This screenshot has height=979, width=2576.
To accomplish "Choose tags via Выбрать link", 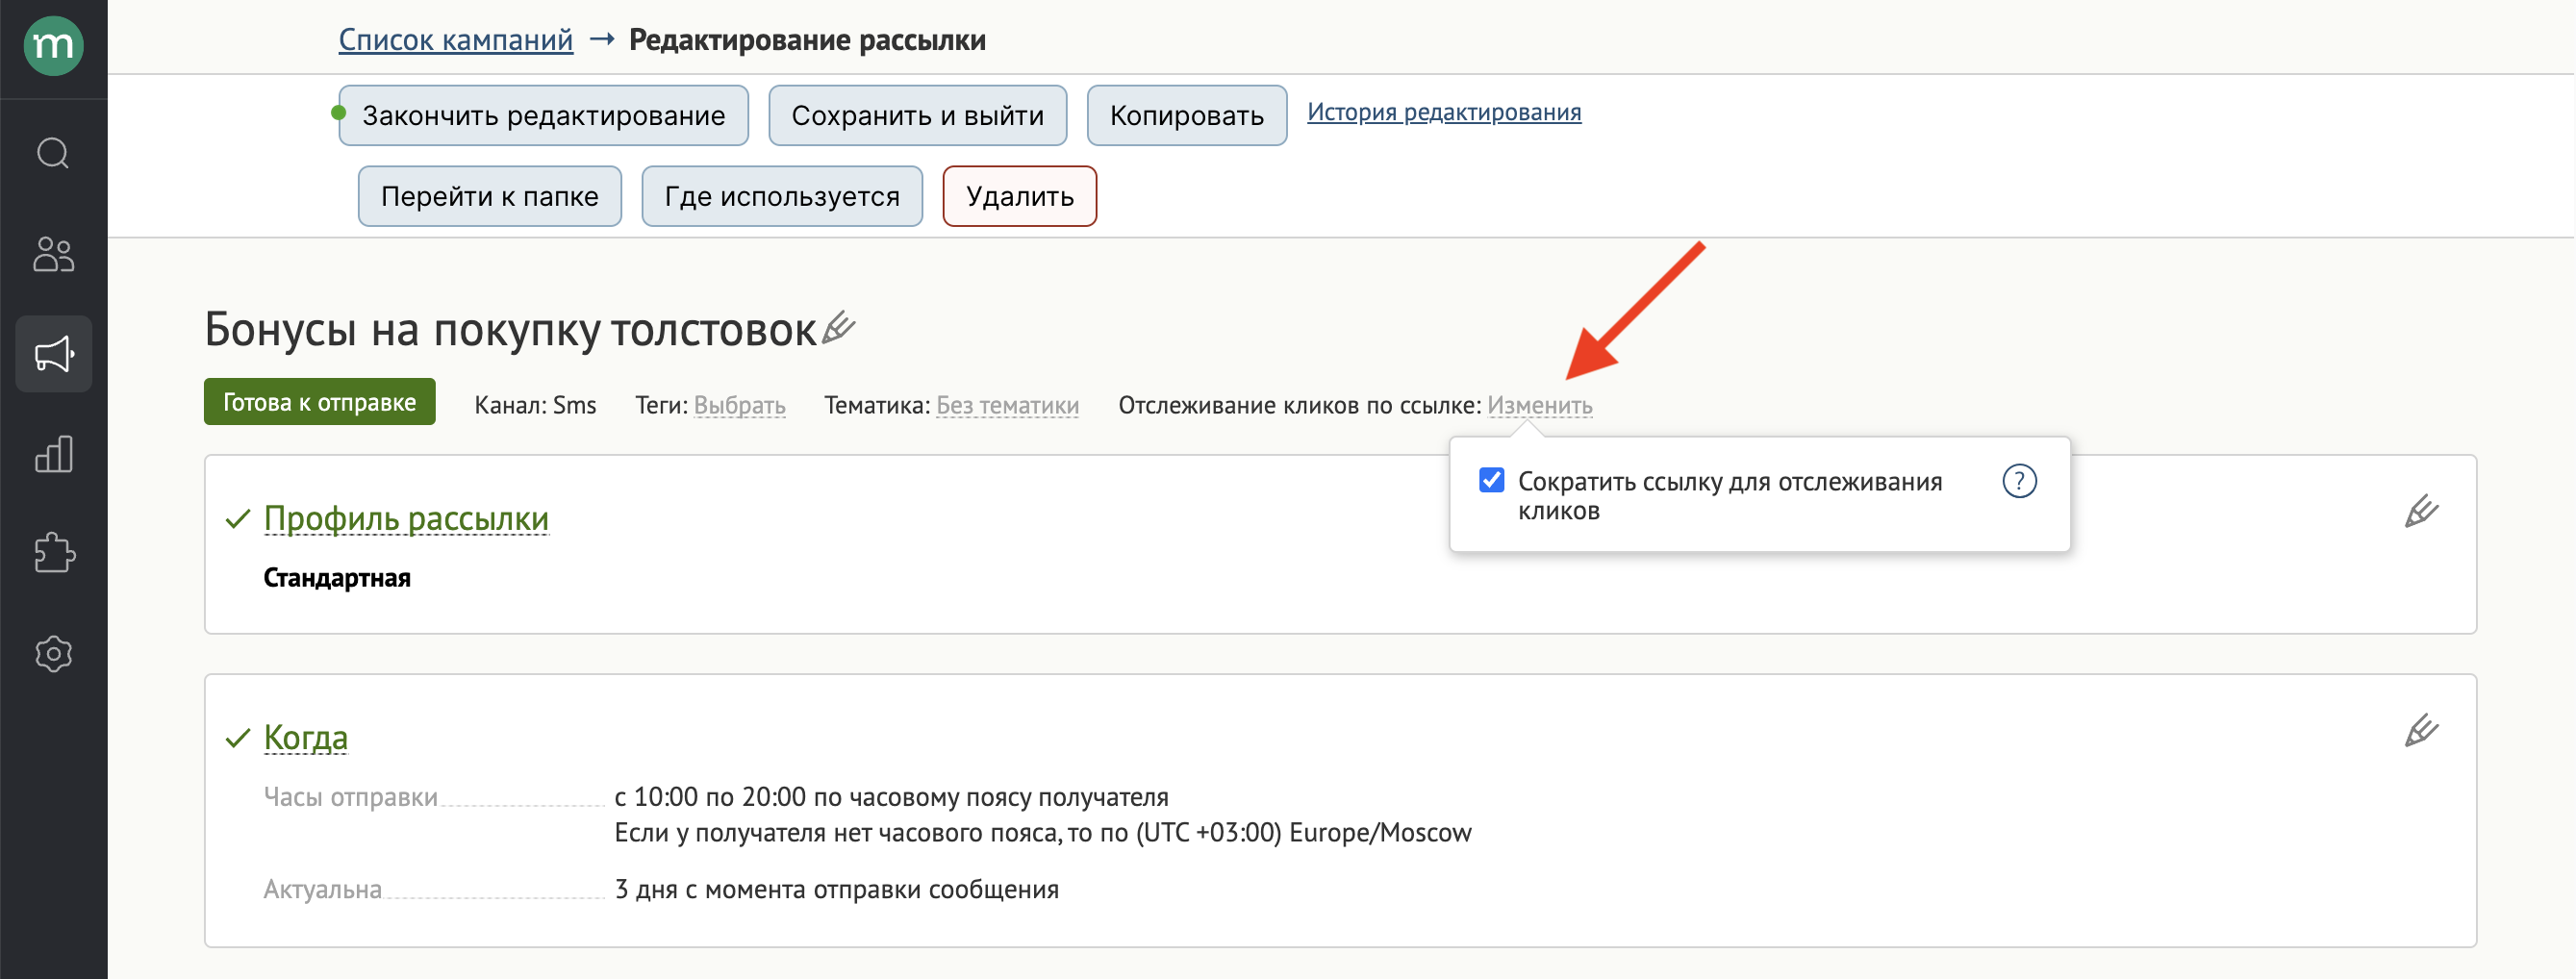I will 739,405.
